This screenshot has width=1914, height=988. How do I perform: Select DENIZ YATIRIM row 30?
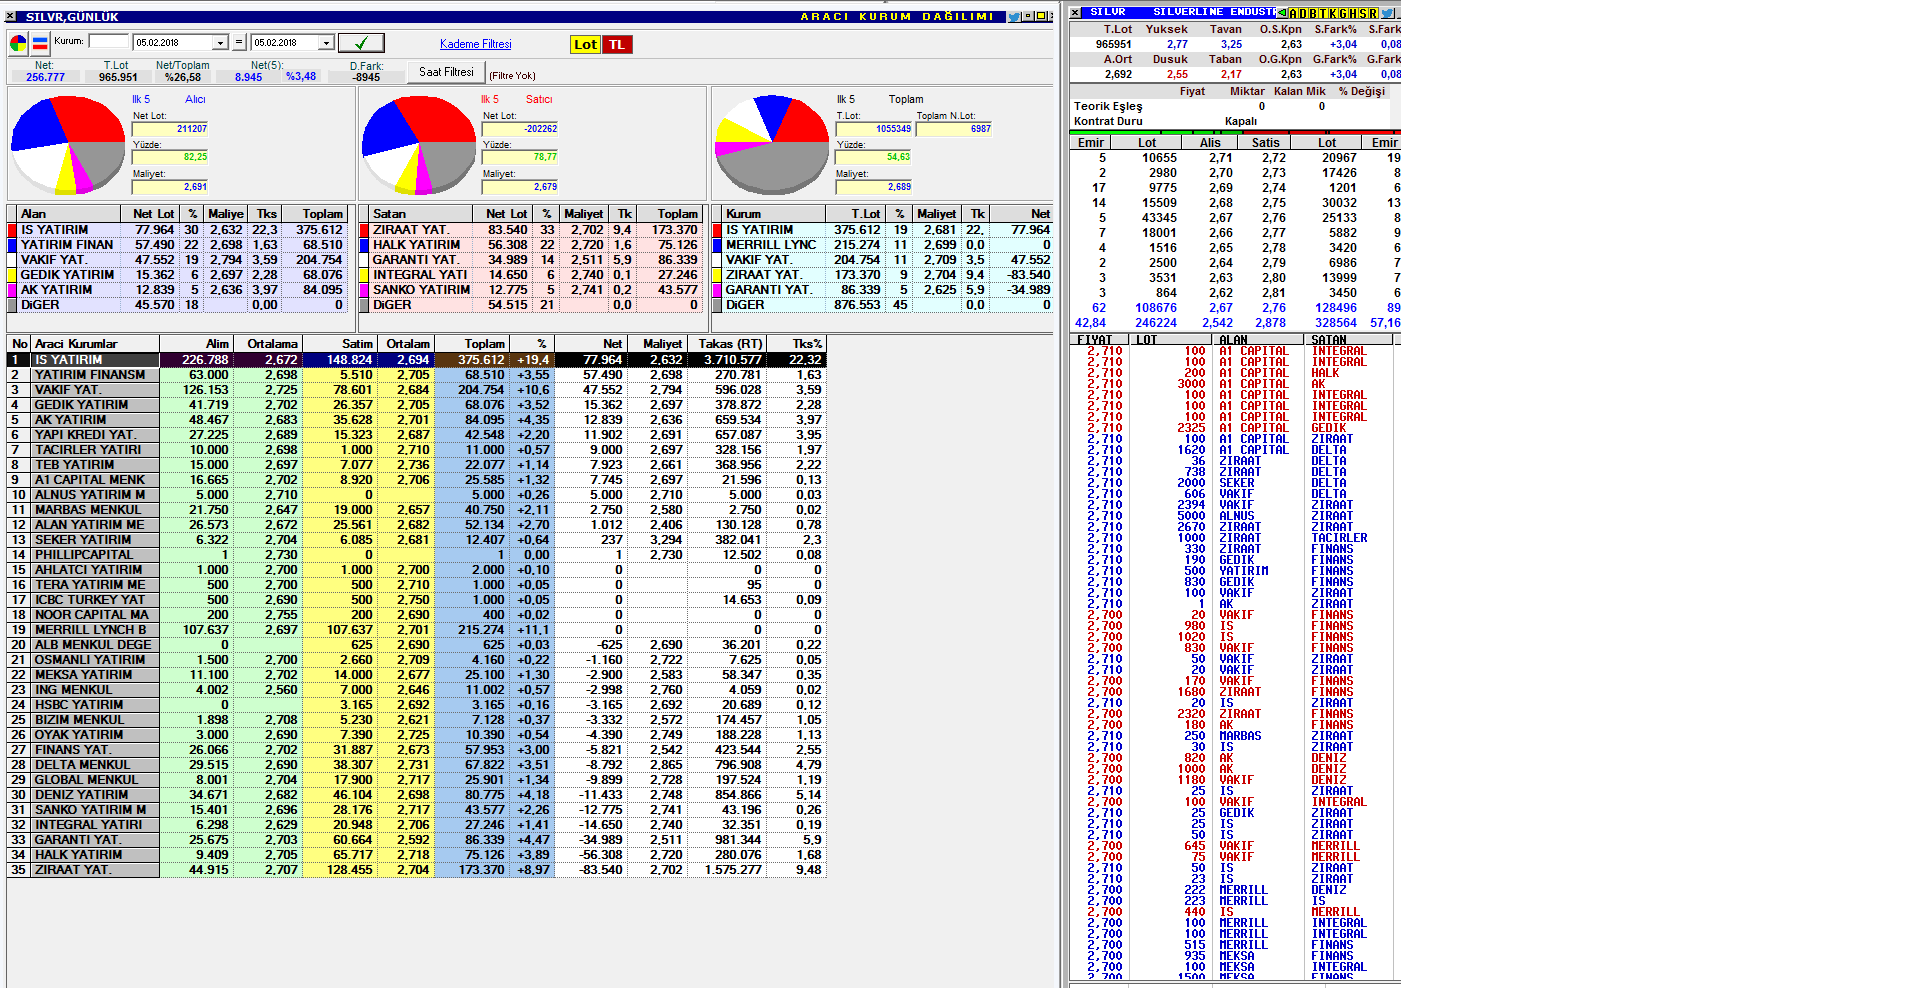point(417,795)
